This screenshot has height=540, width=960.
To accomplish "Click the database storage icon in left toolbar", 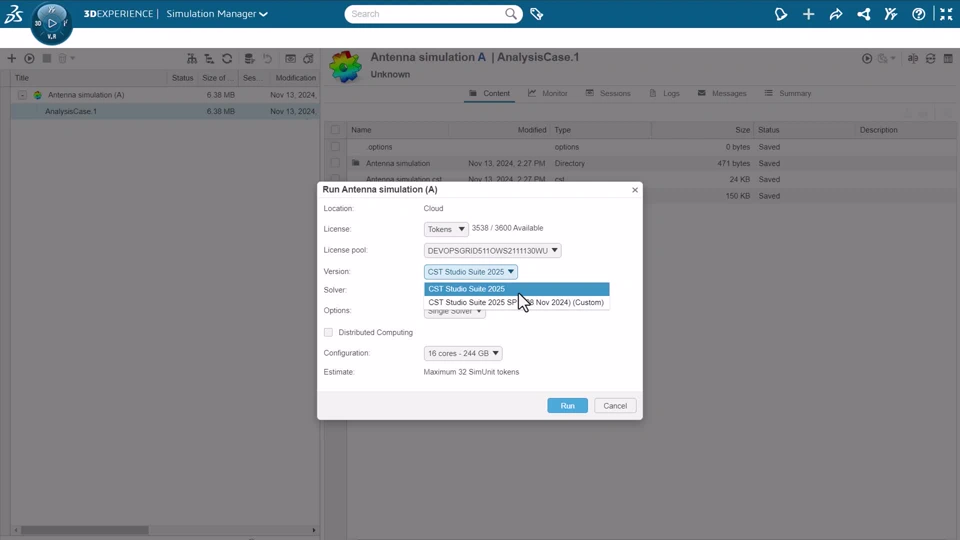I will click(249, 59).
